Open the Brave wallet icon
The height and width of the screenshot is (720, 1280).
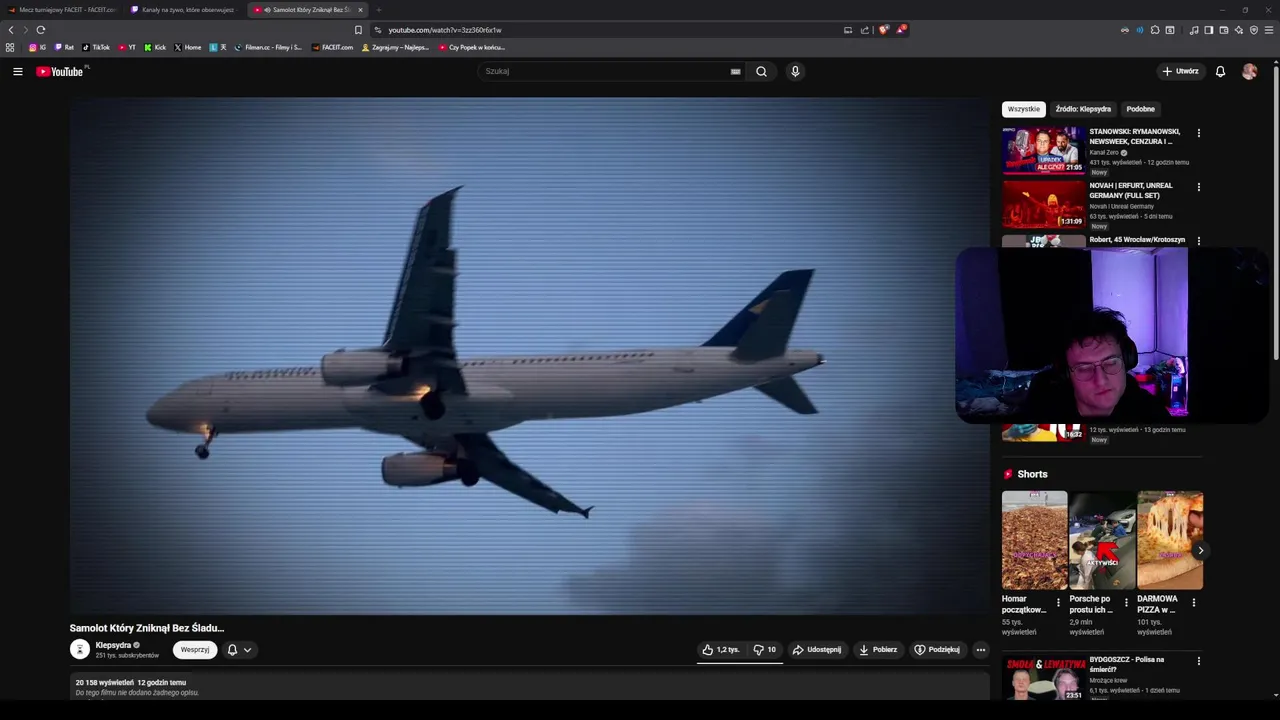[1224, 30]
